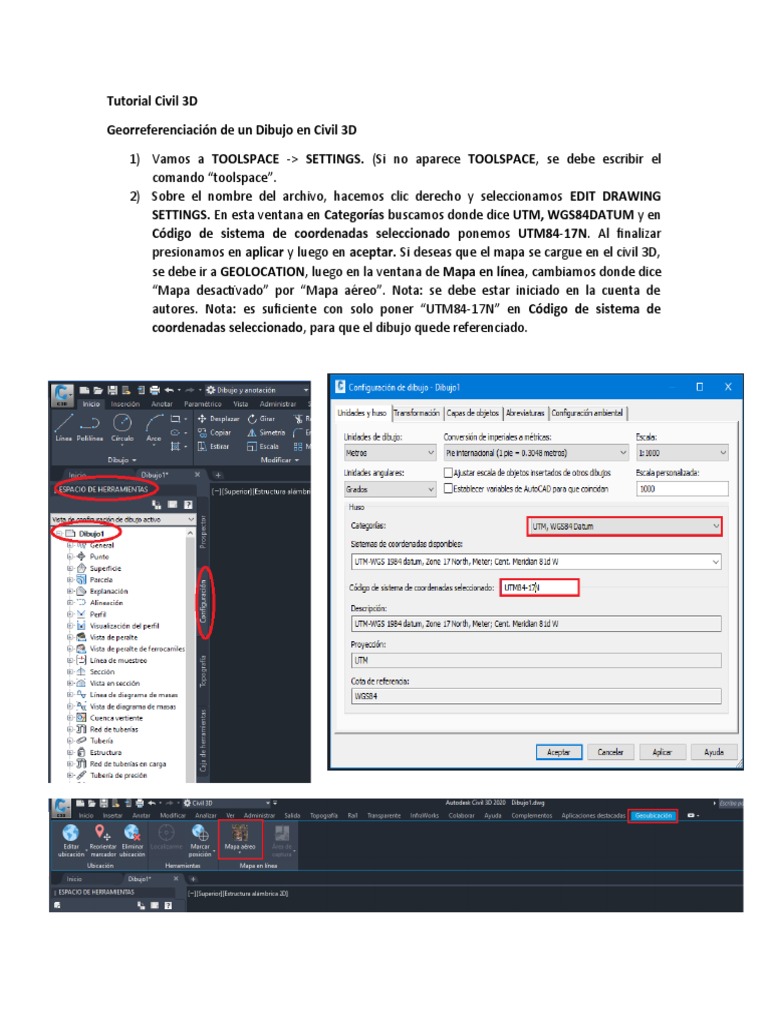Screen dimensions: 768x1024
Task: Click the Ayuda button
Action: 714,752
